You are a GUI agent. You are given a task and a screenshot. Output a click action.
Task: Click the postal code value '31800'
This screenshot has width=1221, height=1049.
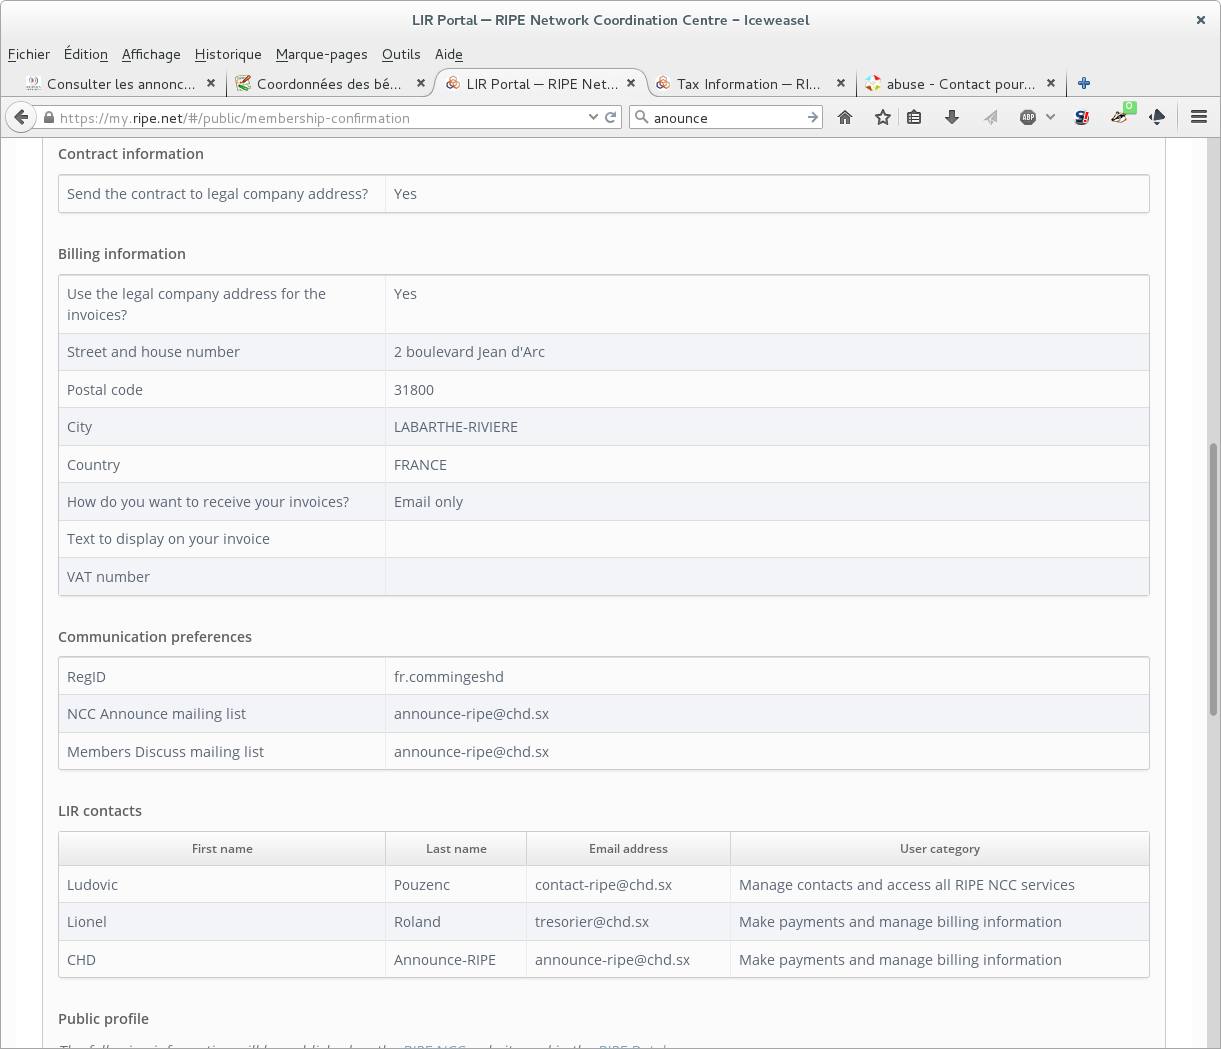pos(414,390)
